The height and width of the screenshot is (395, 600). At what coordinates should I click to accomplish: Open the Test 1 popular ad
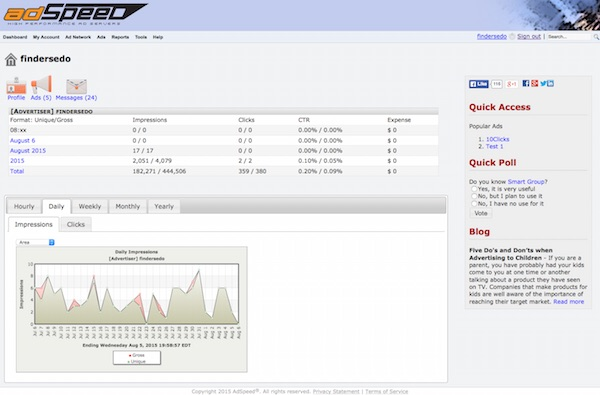click(x=494, y=147)
